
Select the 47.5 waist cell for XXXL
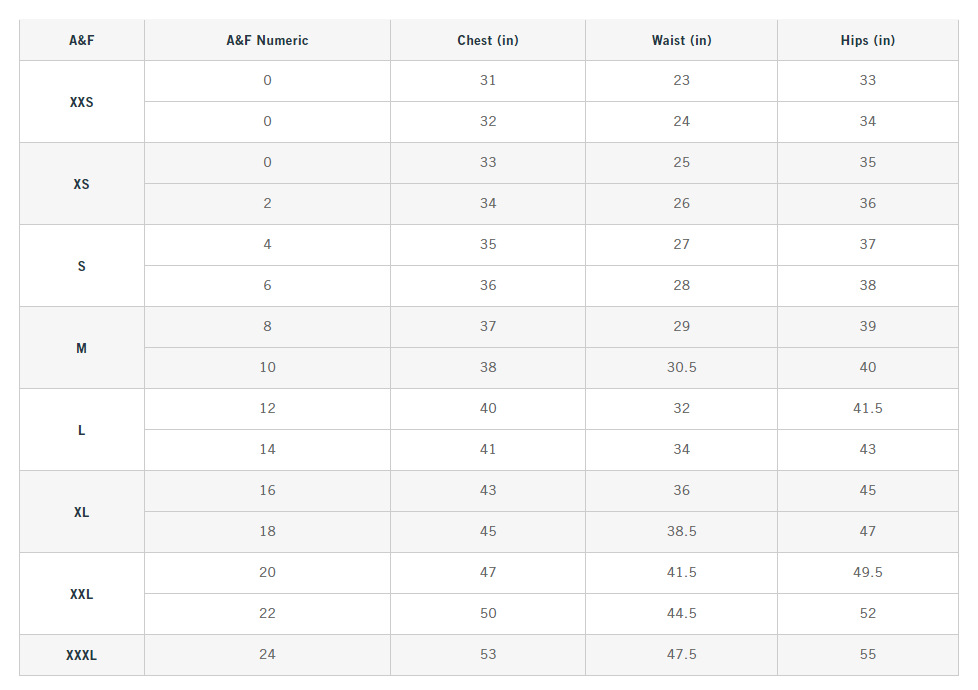(x=681, y=655)
